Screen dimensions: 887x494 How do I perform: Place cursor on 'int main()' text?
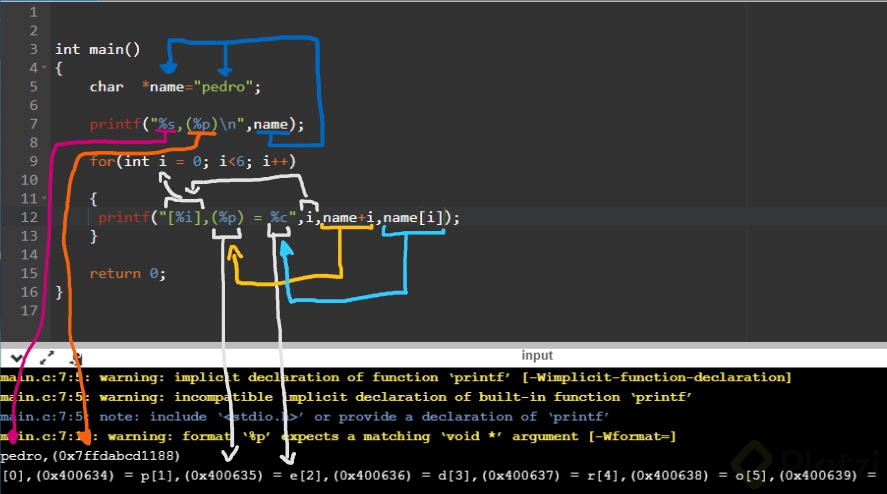click(x=97, y=49)
